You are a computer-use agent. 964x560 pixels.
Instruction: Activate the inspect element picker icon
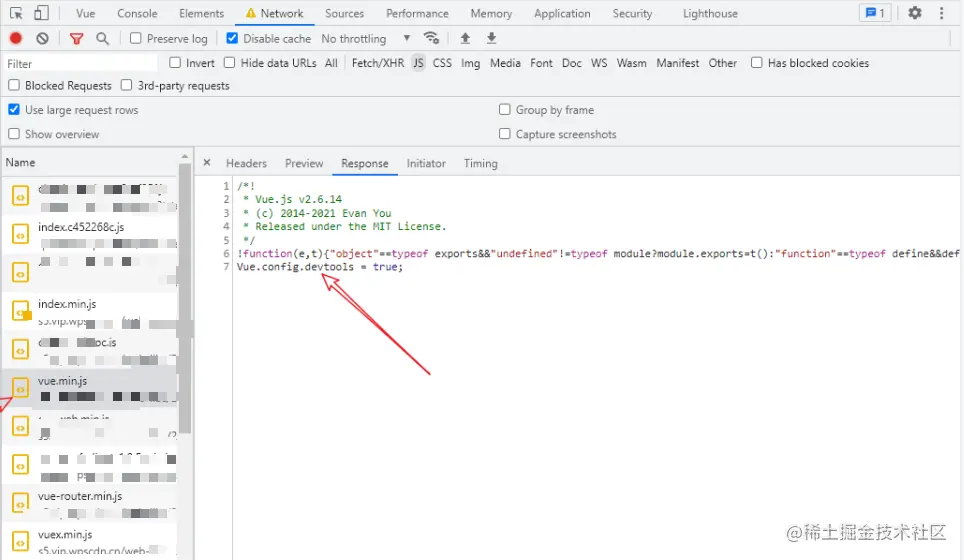pos(16,13)
